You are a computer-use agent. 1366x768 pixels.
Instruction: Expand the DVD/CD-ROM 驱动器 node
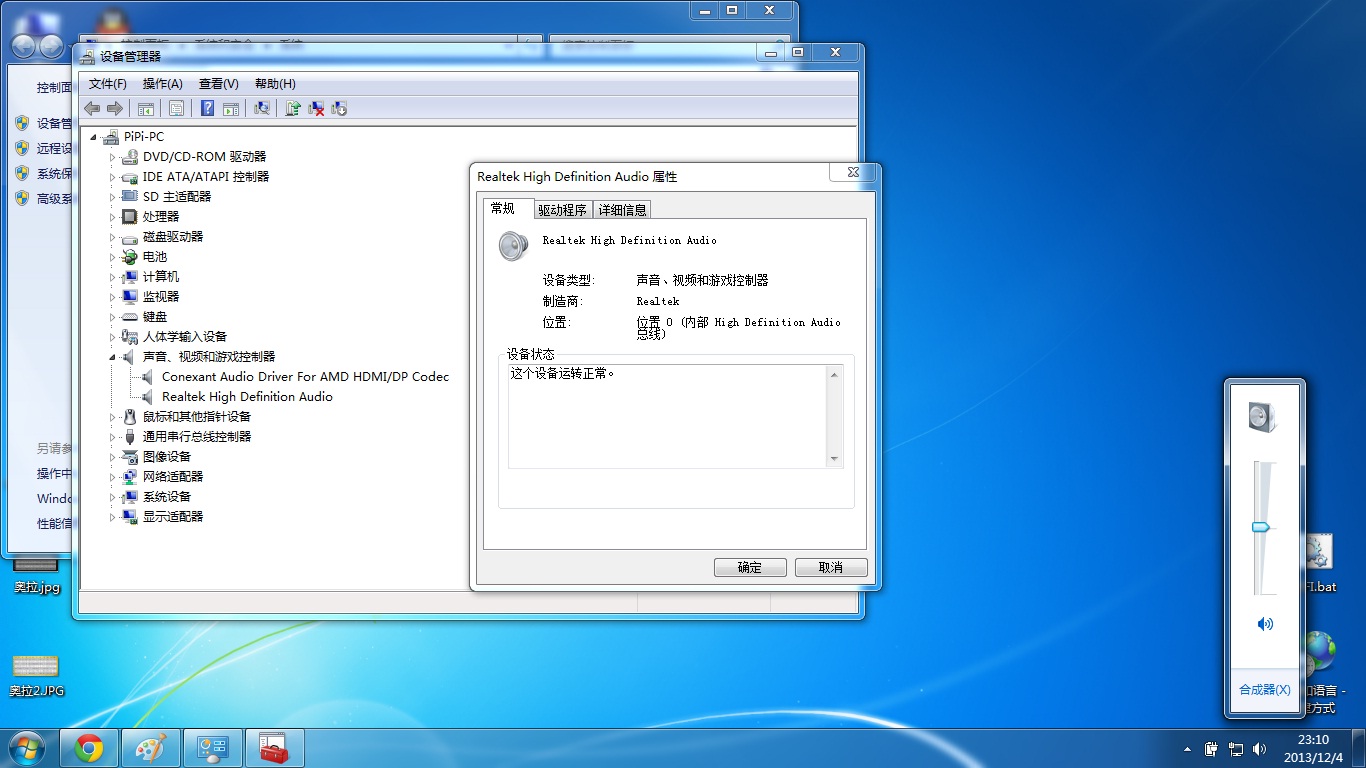pos(113,156)
